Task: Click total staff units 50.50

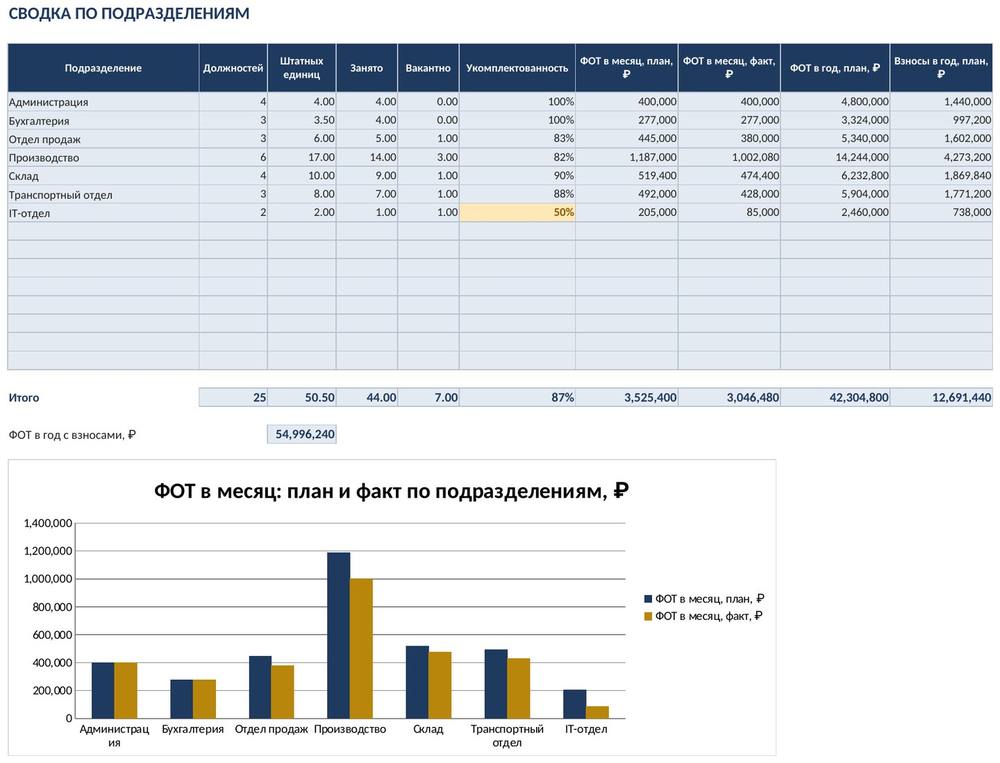Action: (x=302, y=397)
